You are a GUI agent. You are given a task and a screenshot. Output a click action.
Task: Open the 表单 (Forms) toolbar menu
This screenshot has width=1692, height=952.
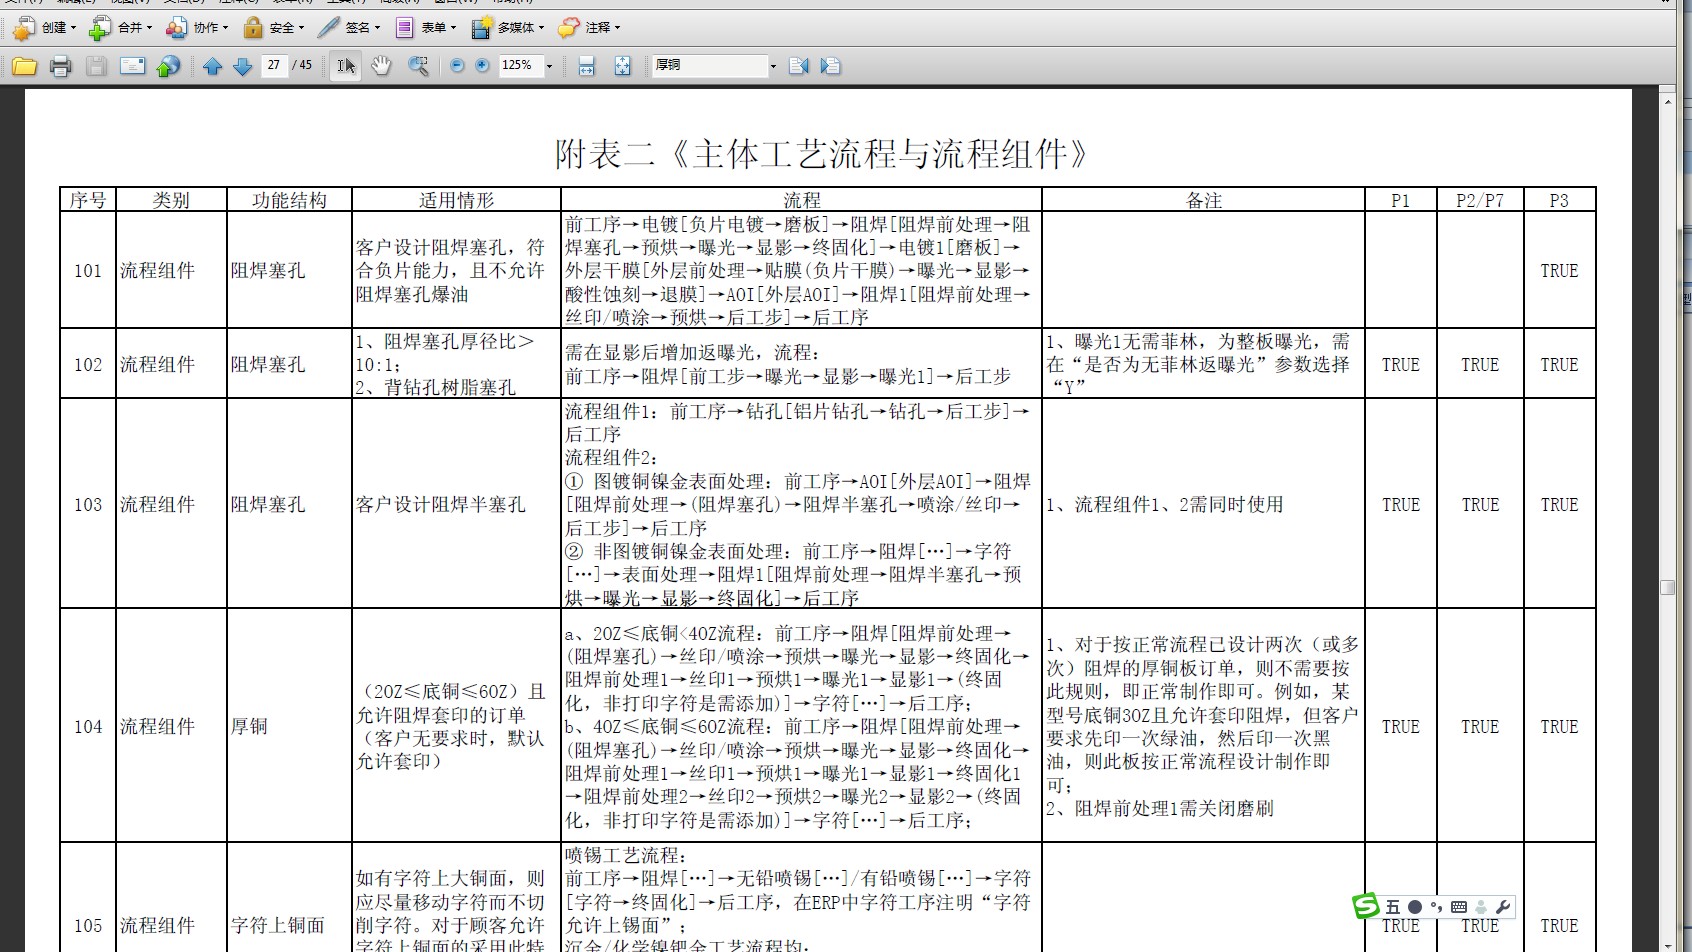(425, 28)
